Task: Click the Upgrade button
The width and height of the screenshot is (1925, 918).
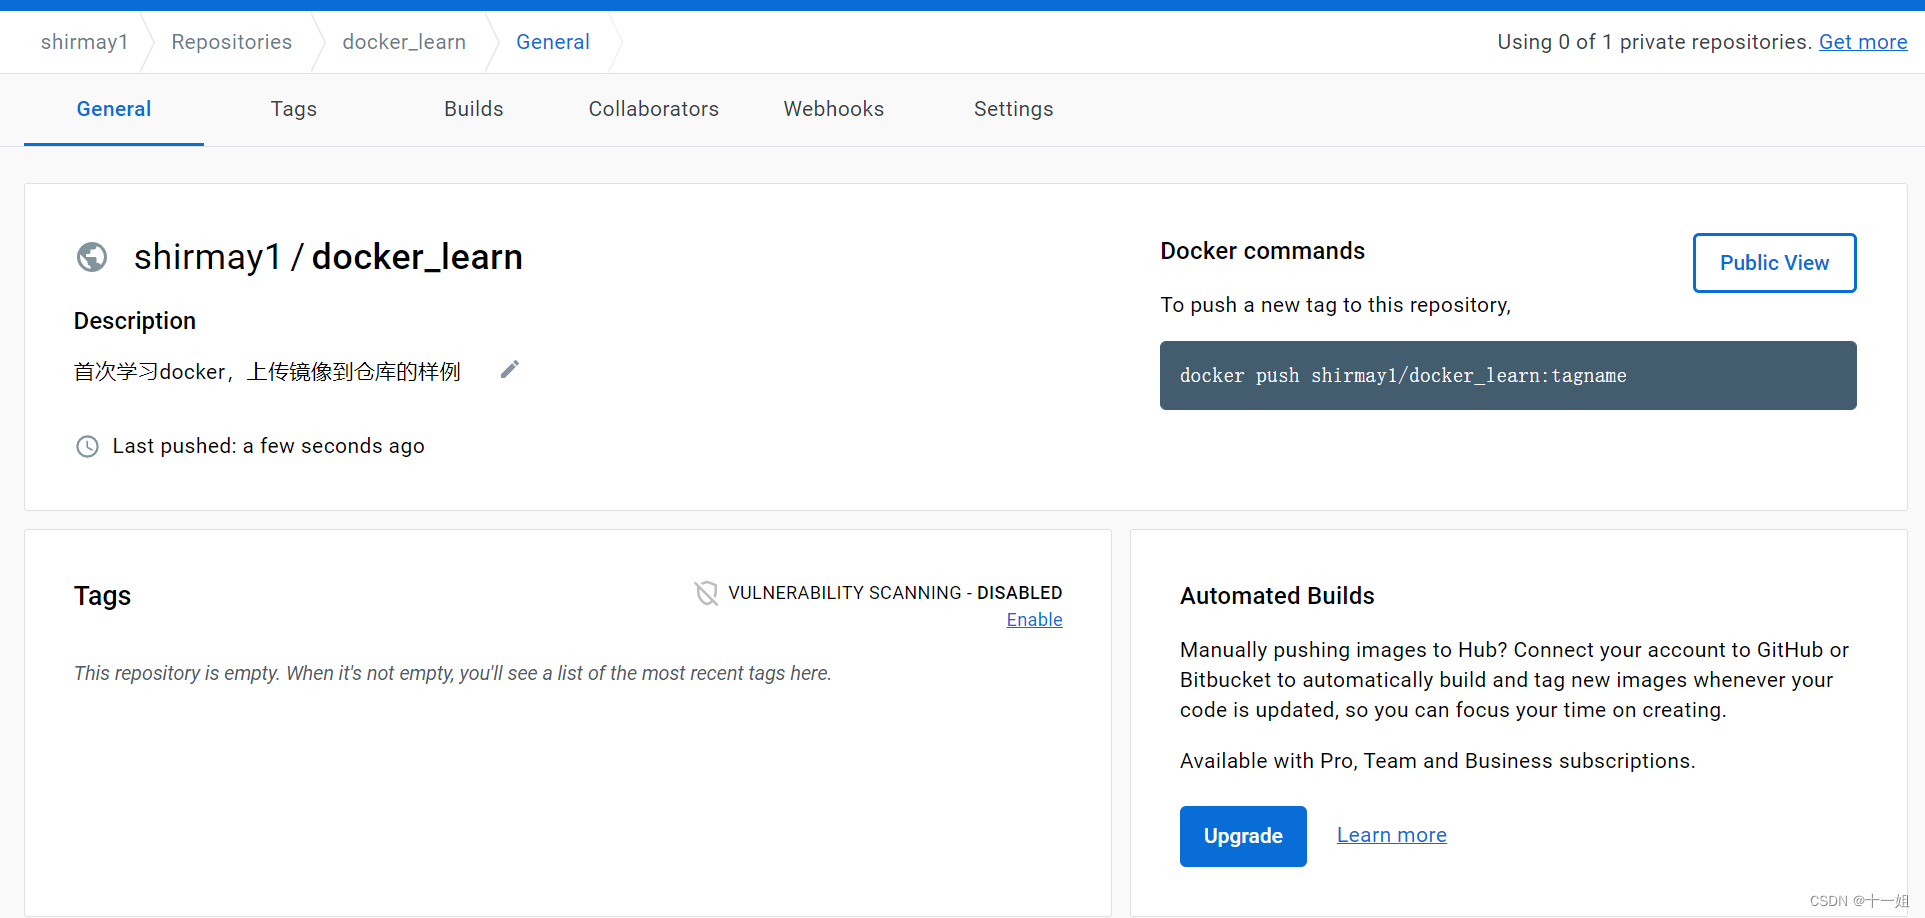Action: coord(1243,836)
